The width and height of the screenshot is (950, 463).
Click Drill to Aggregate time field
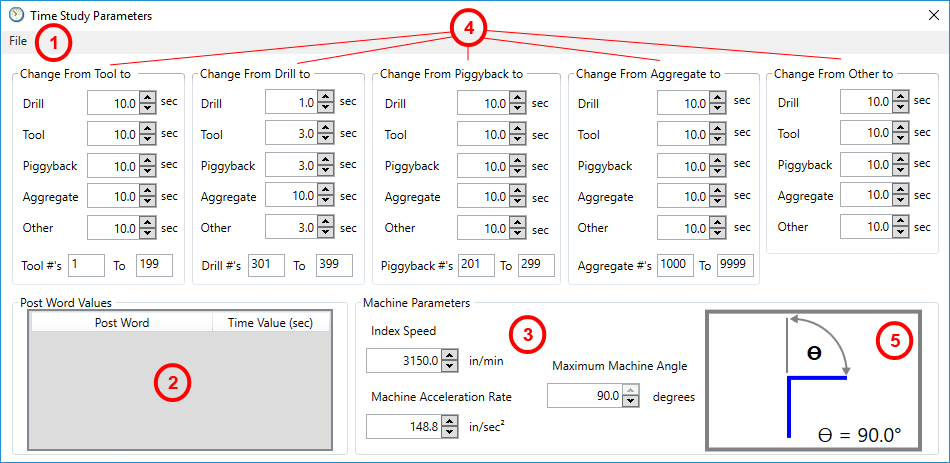click(290, 197)
